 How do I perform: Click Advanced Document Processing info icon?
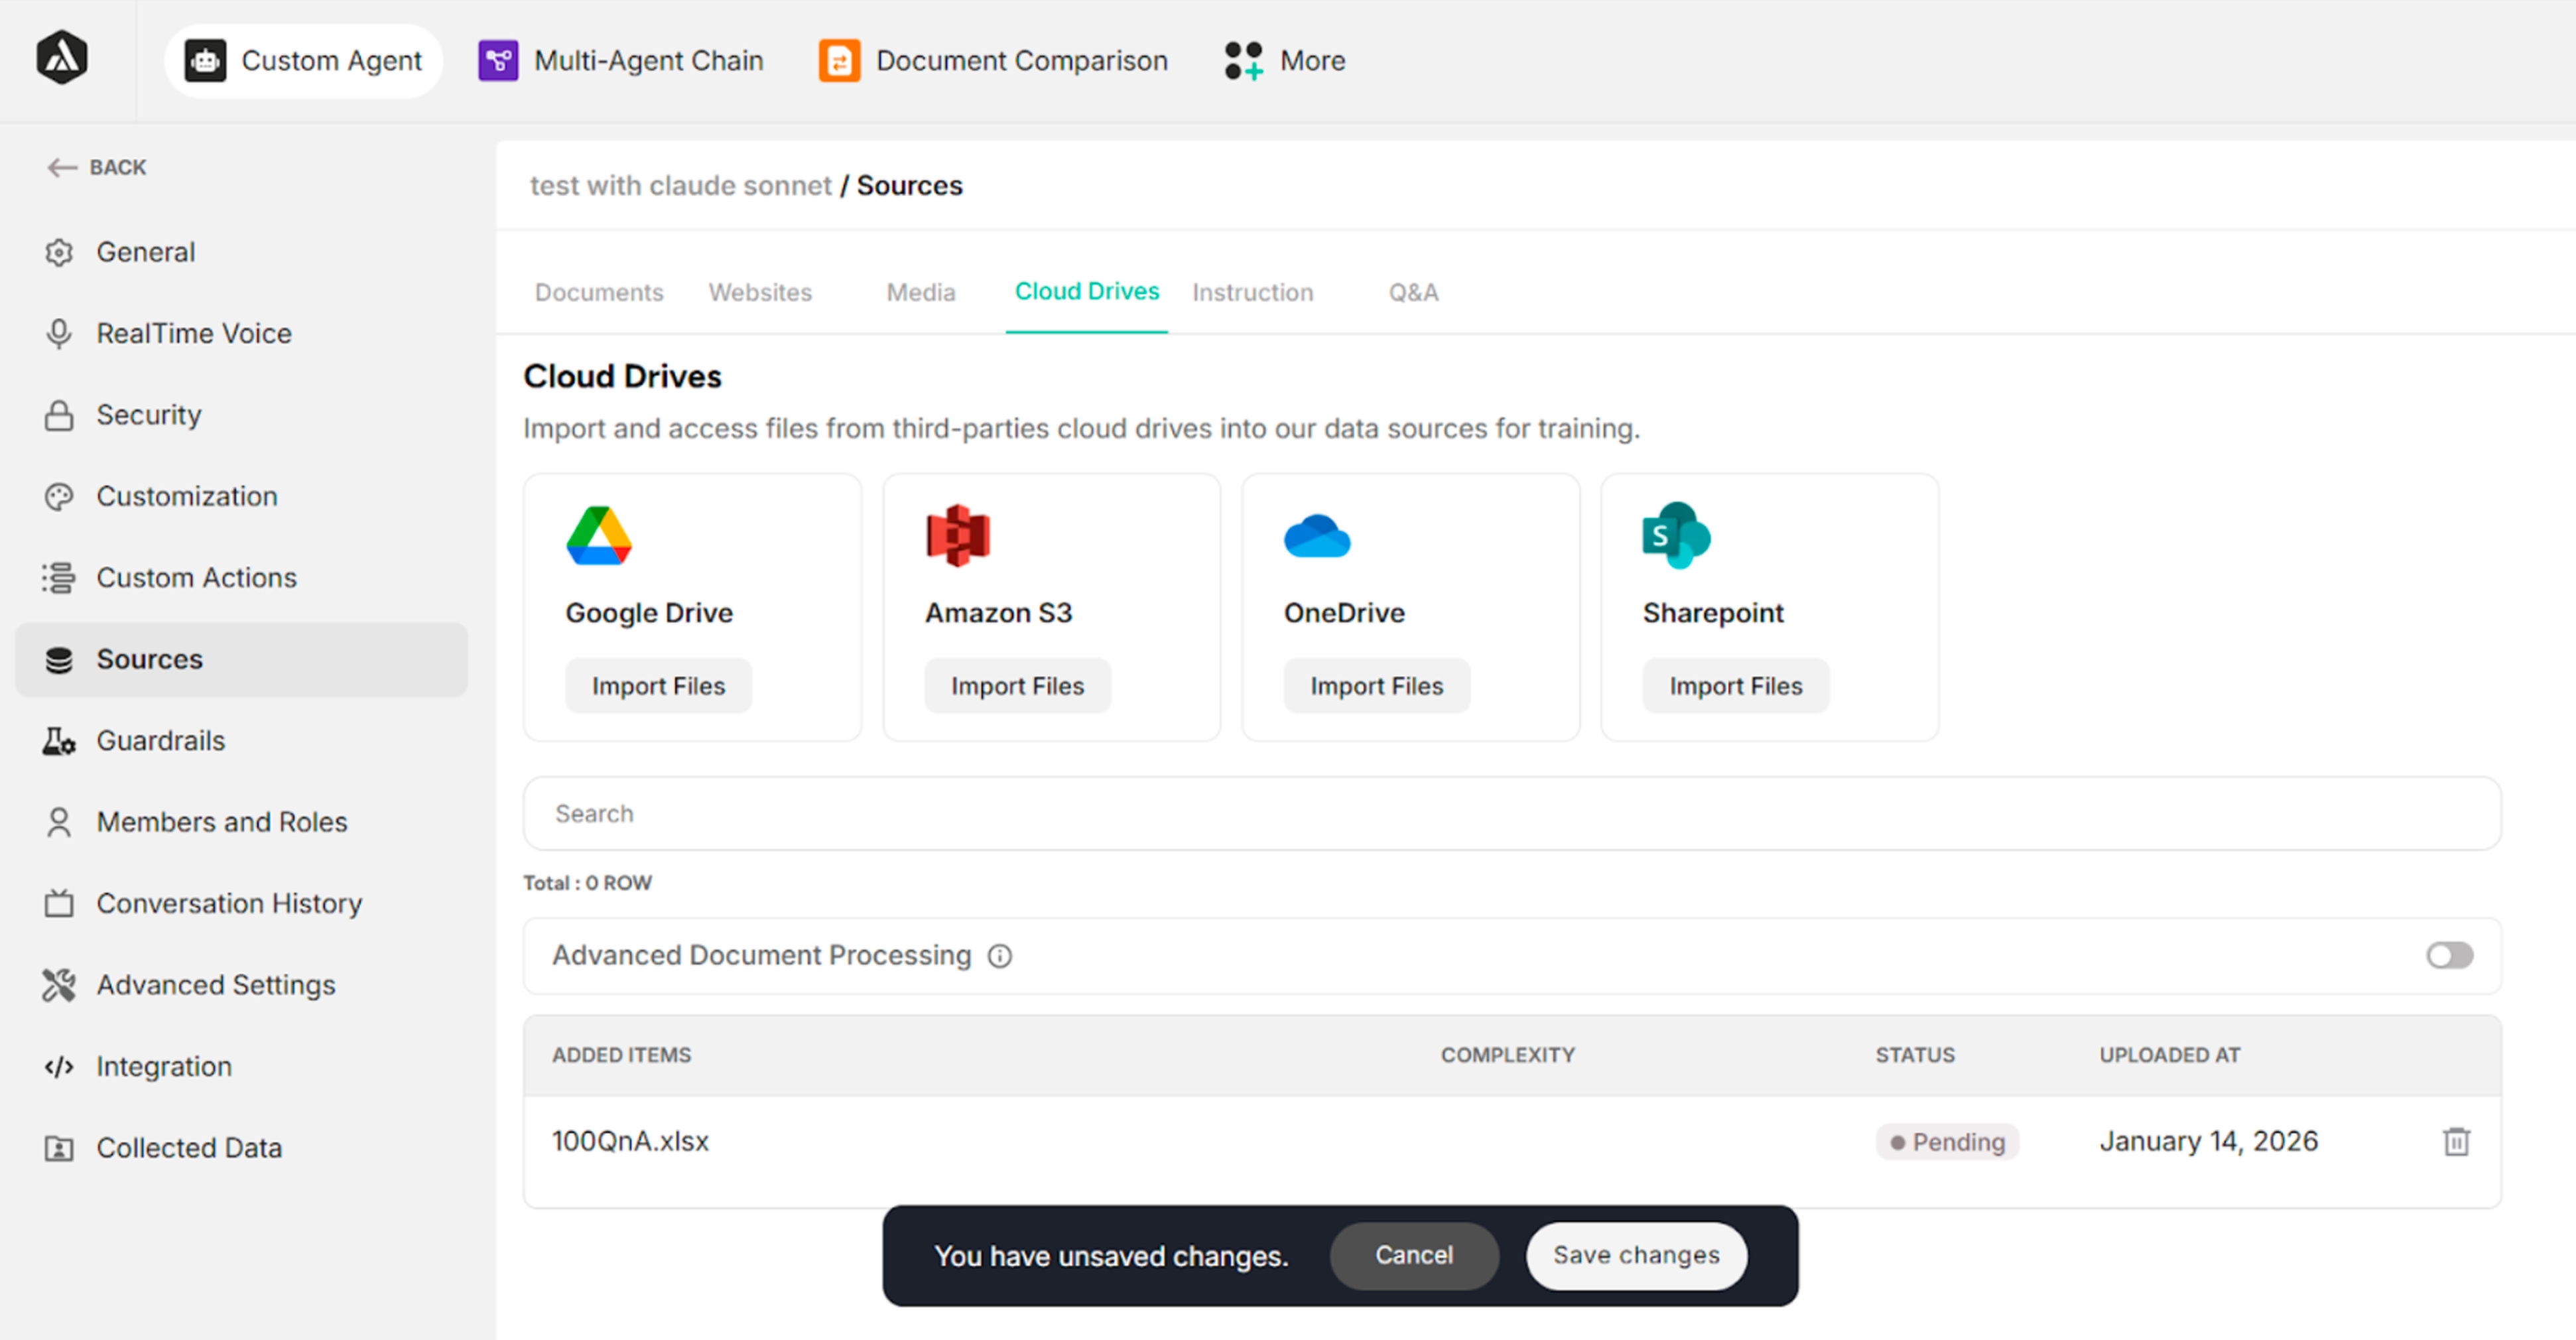(1000, 956)
